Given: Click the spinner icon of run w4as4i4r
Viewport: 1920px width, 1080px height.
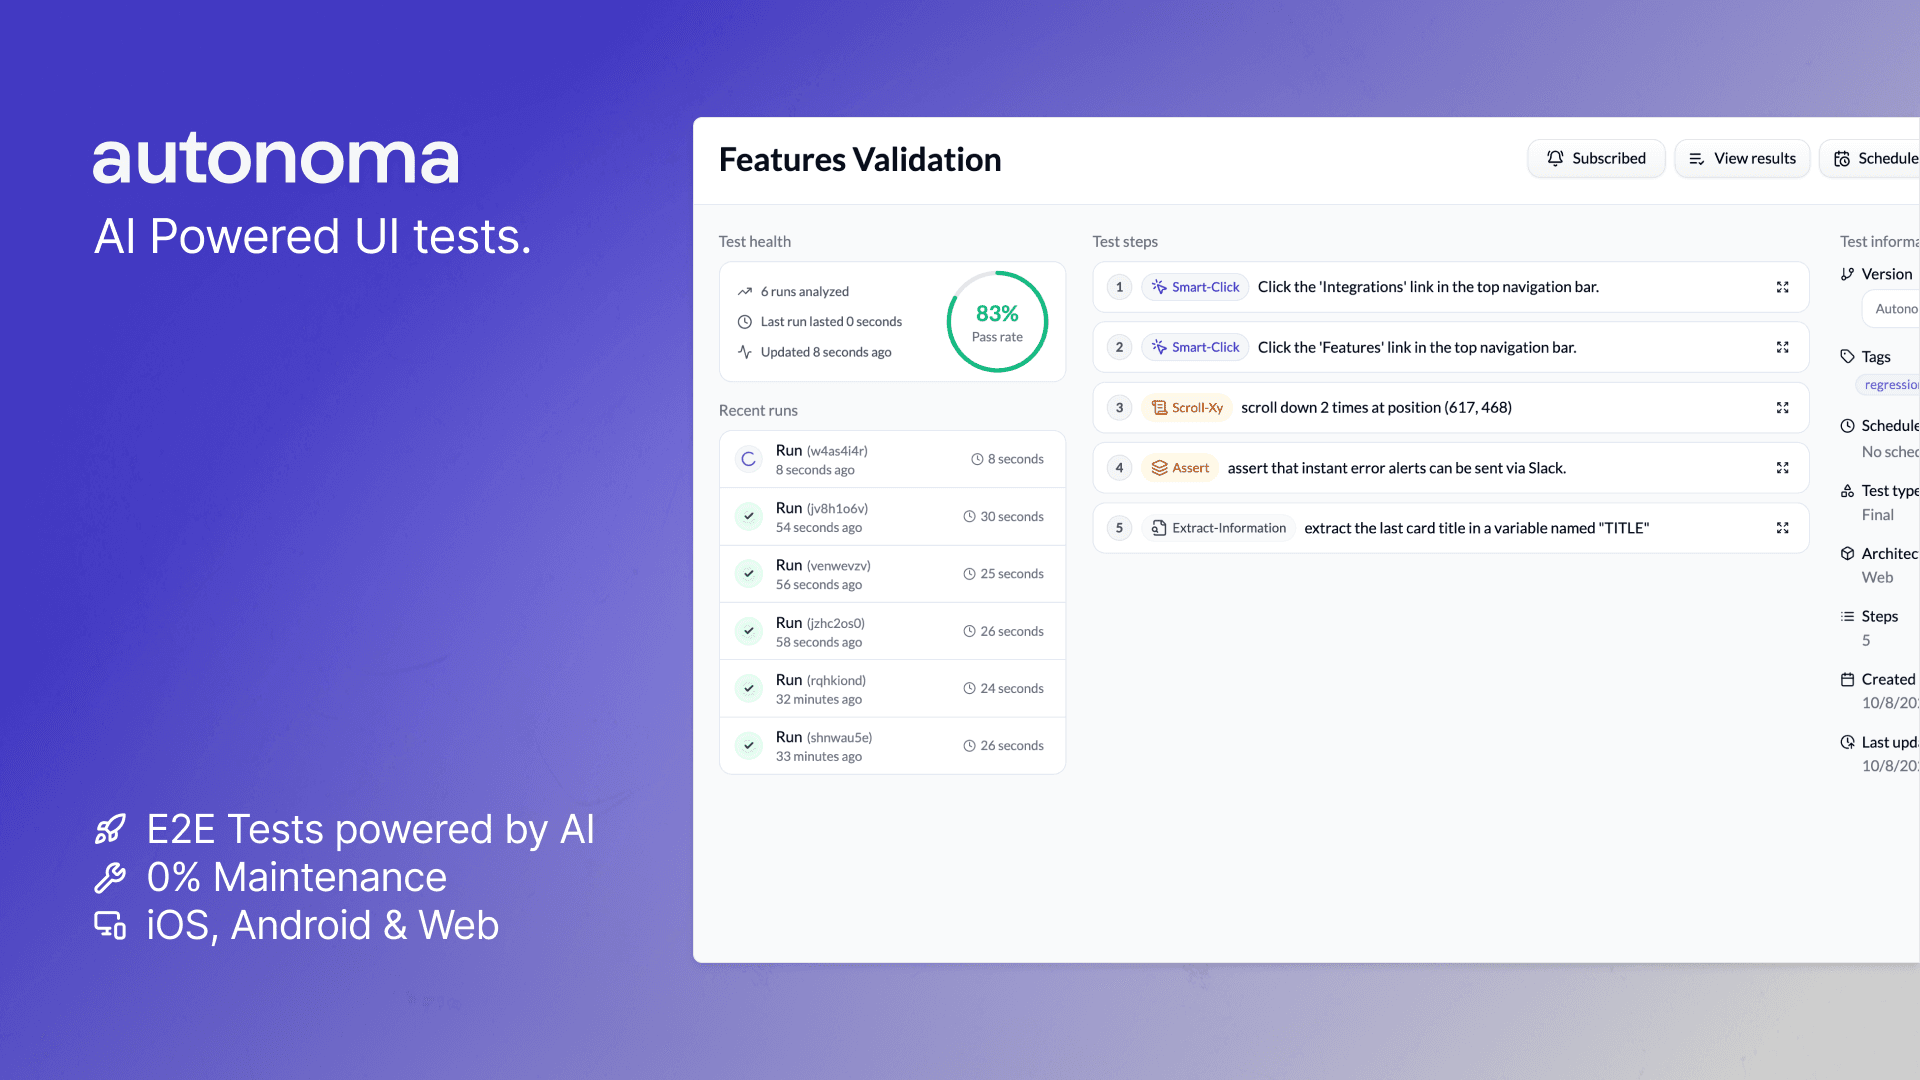Looking at the screenshot, I should click(x=748, y=459).
